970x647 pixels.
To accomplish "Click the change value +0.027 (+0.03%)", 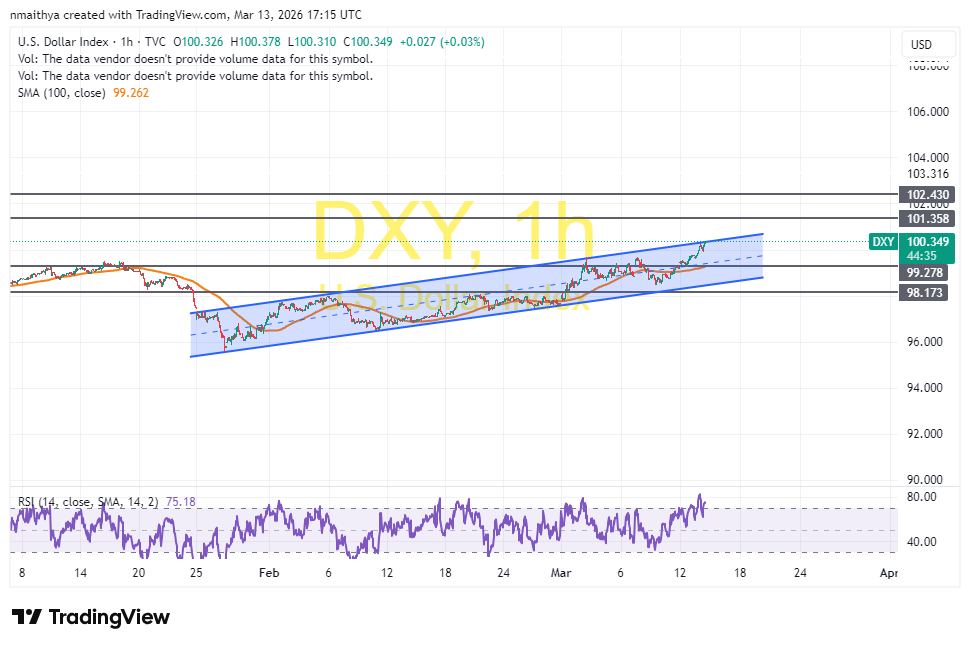I will pos(442,42).
